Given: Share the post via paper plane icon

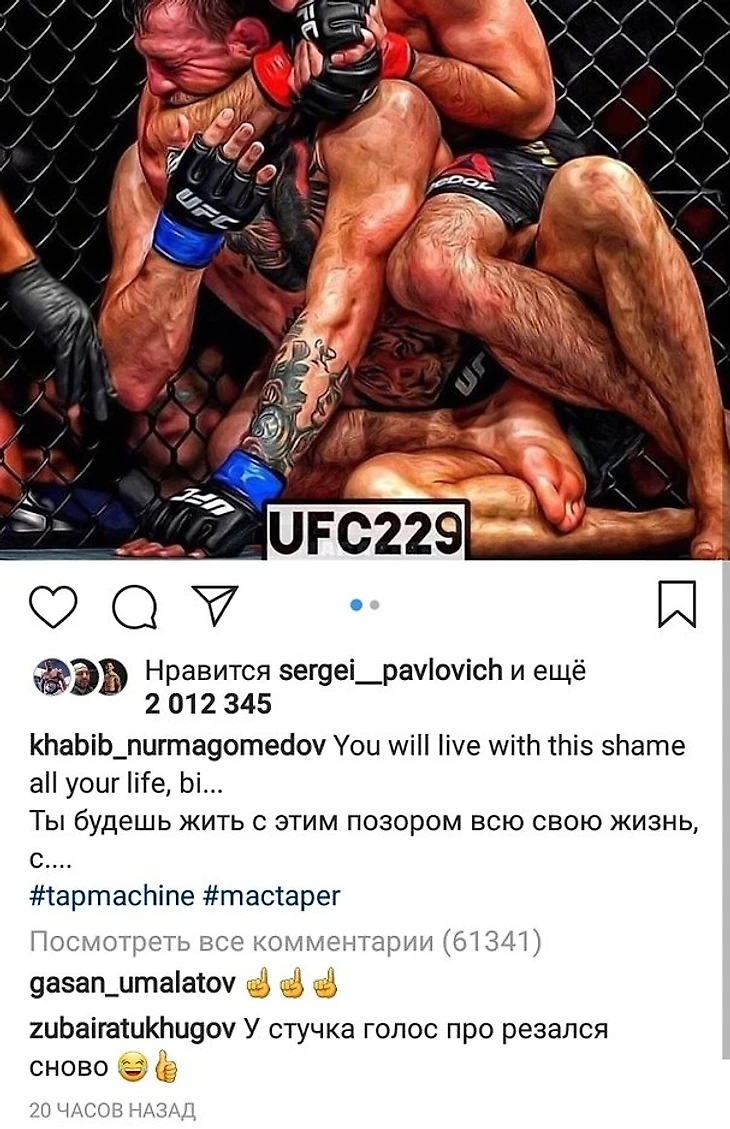Looking at the screenshot, I should [215, 605].
